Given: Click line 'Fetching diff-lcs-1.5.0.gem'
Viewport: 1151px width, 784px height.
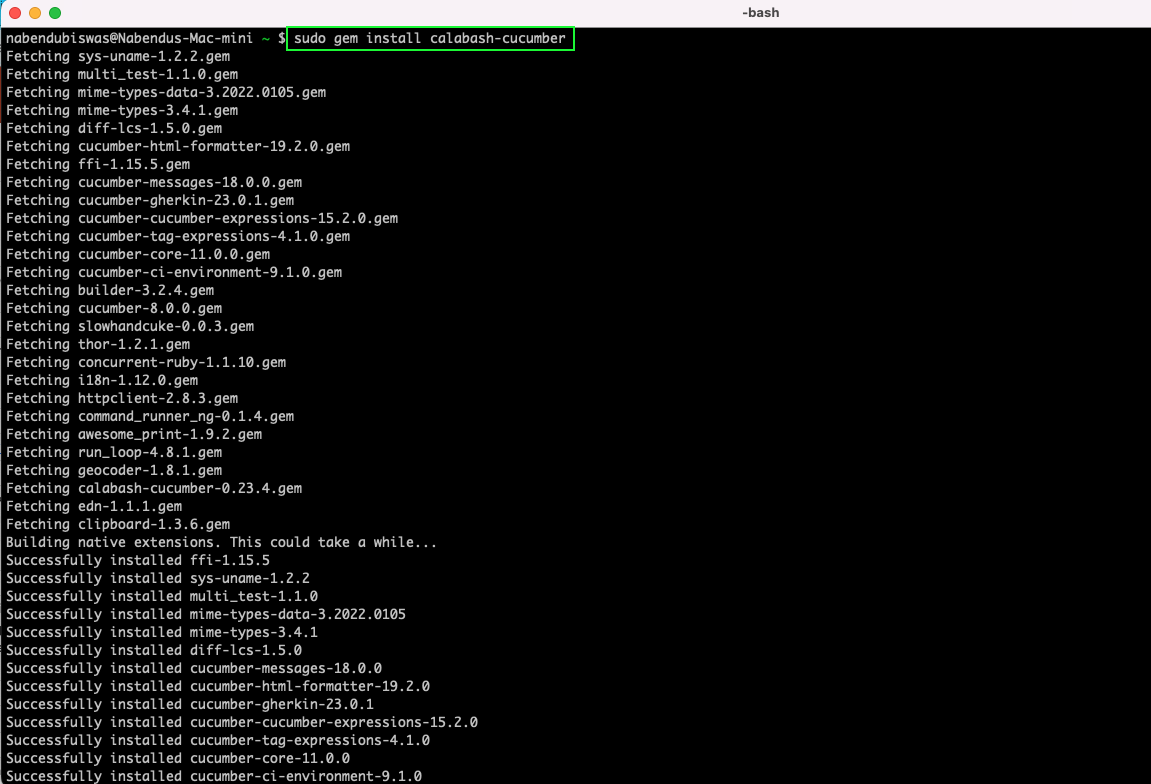Looking at the screenshot, I should point(114,128).
